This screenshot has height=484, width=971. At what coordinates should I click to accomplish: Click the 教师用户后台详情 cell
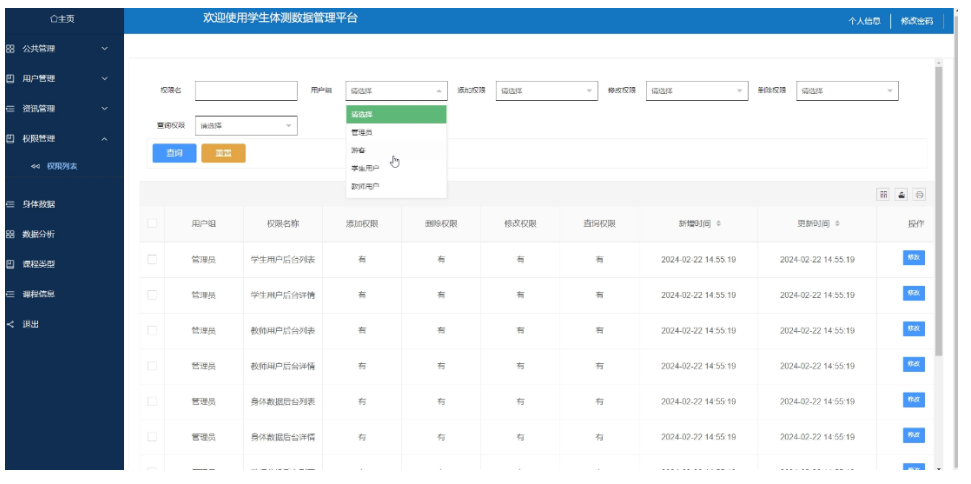click(x=283, y=366)
